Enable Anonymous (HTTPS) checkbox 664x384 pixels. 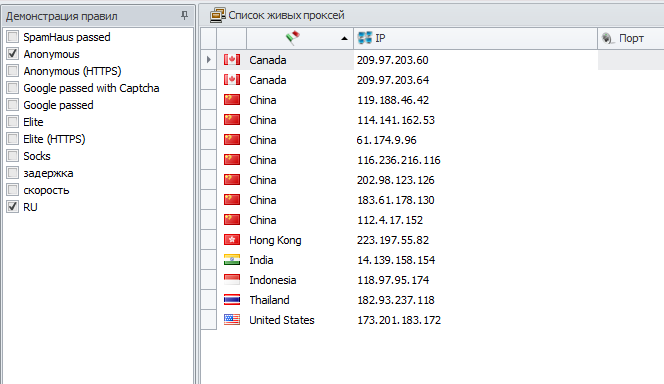pos(13,71)
